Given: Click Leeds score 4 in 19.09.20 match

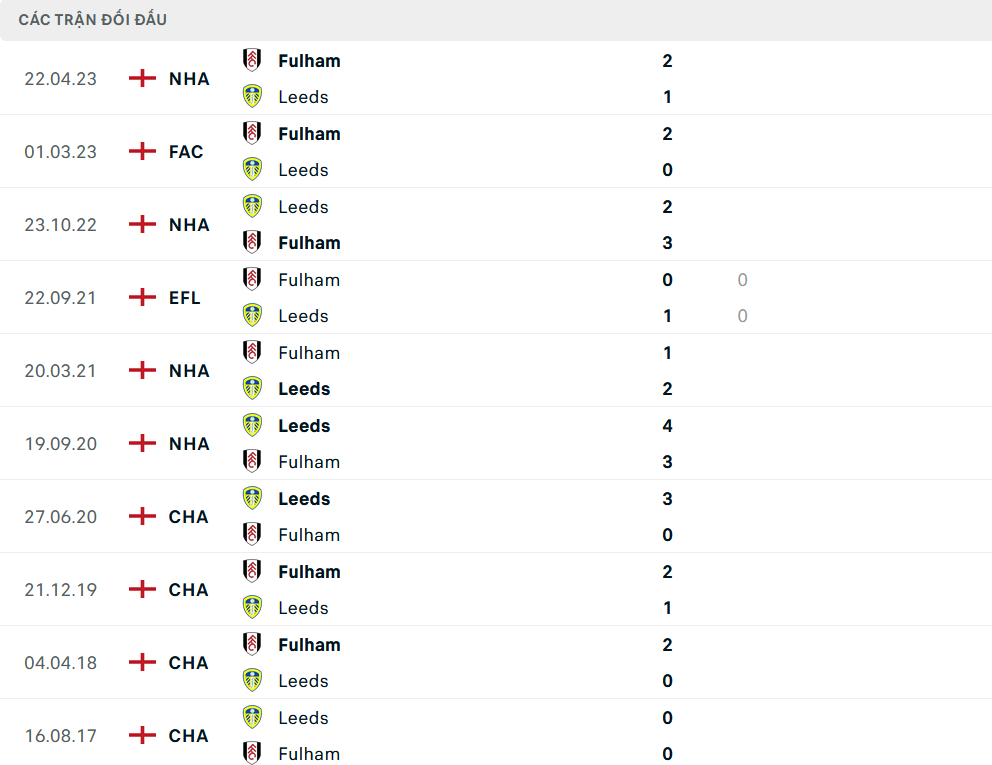Looking at the screenshot, I should (667, 426).
